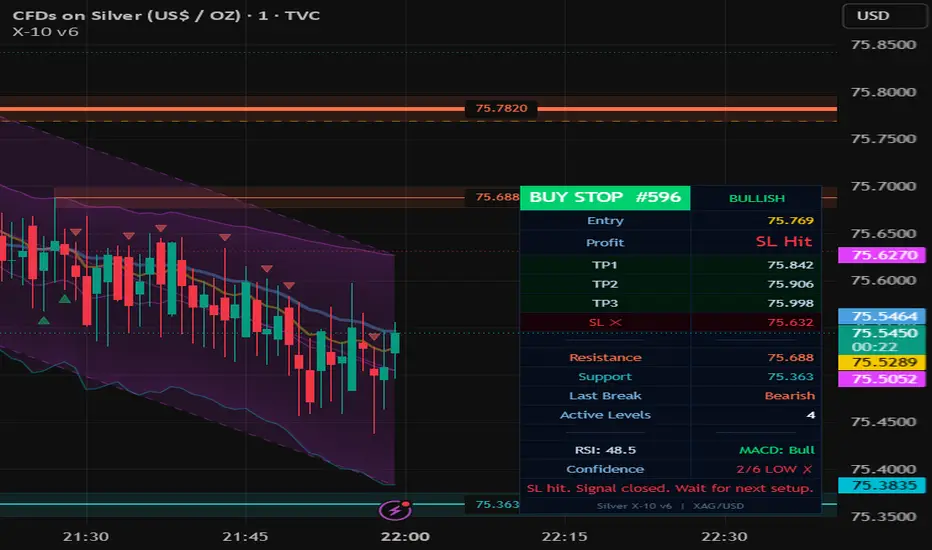Click the 75.7820 orange line label
Image resolution: width=932 pixels, height=550 pixels.
point(501,108)
